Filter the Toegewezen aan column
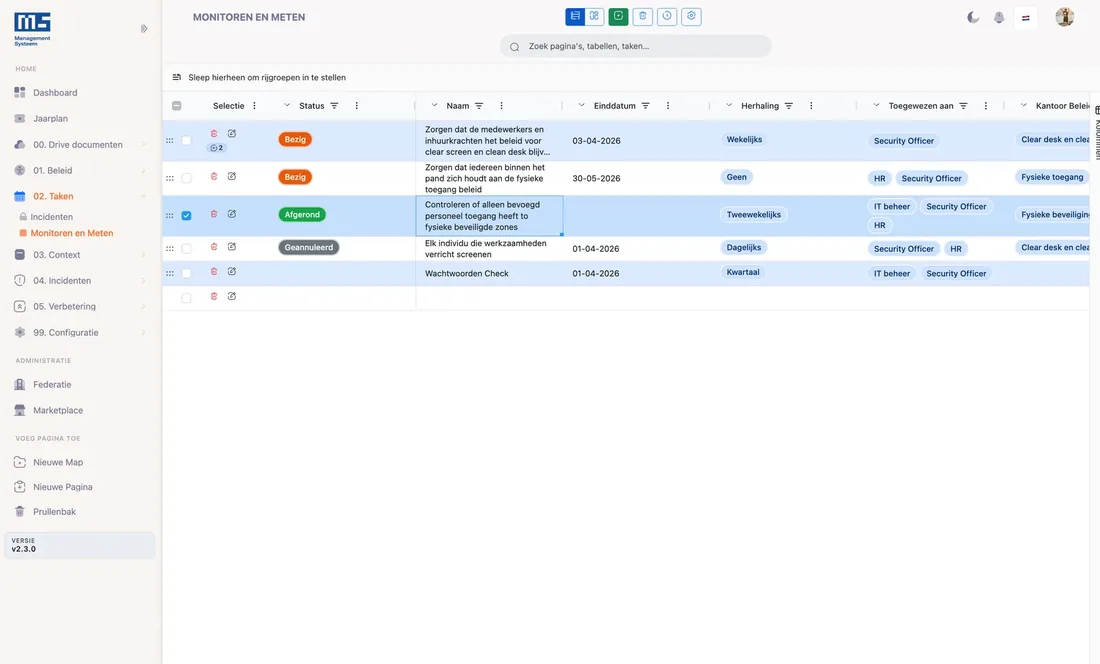 point(963,106)
